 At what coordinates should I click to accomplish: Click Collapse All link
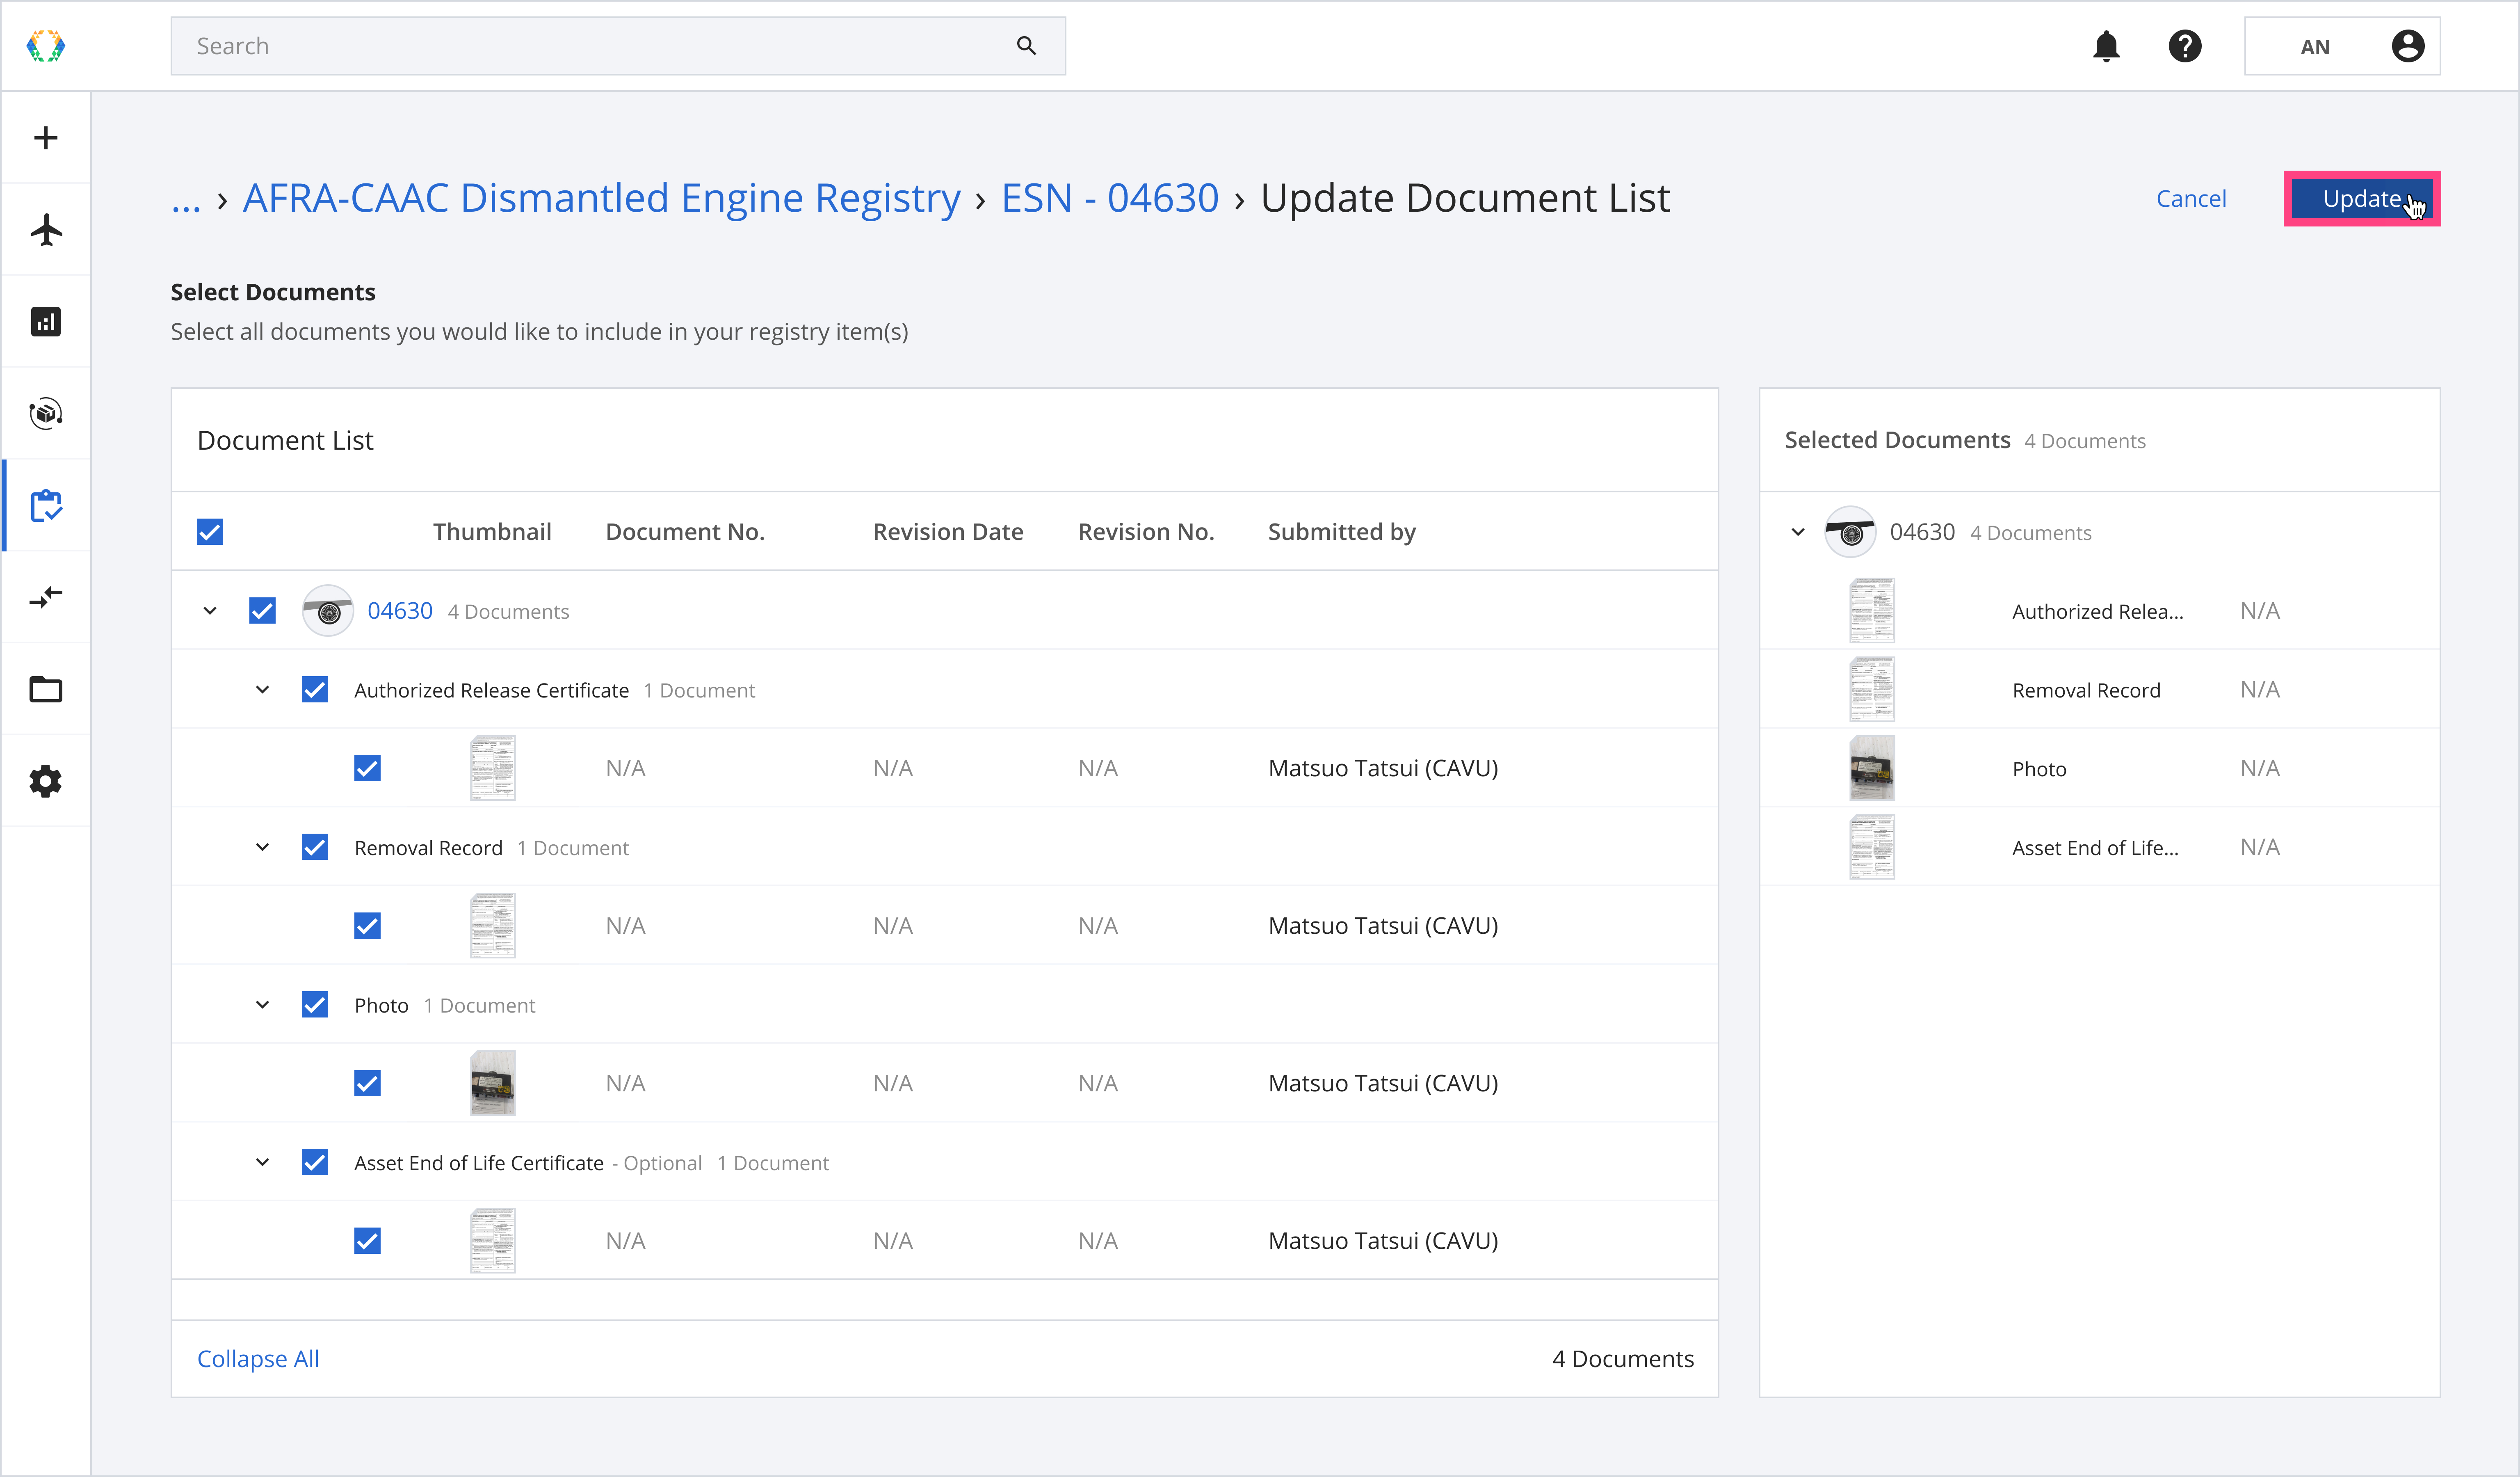pos(258,1358)
